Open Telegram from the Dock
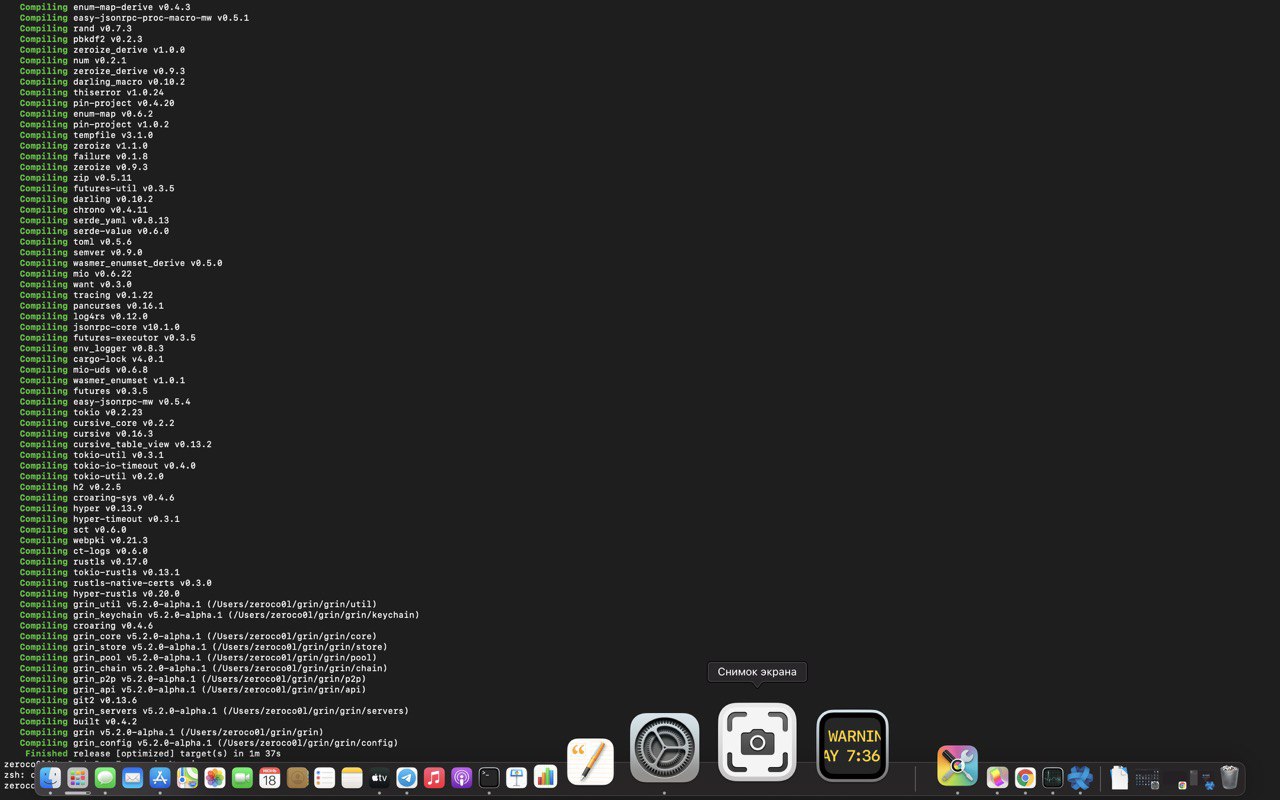Image resolution: width=1280 pixels, height=800 pixels. tap(407, 777)
